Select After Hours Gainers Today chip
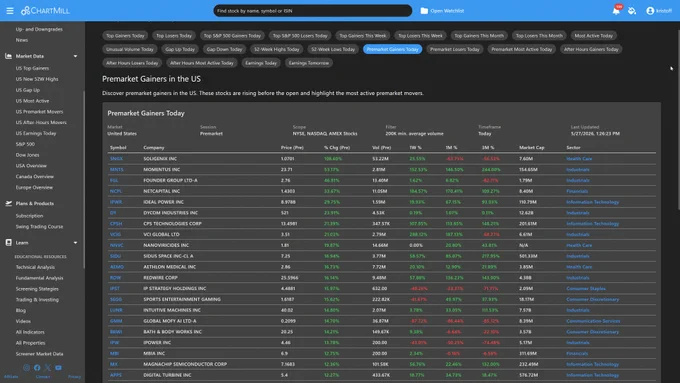The width and height of the screenshot is (680, 383). coord(591,49)
